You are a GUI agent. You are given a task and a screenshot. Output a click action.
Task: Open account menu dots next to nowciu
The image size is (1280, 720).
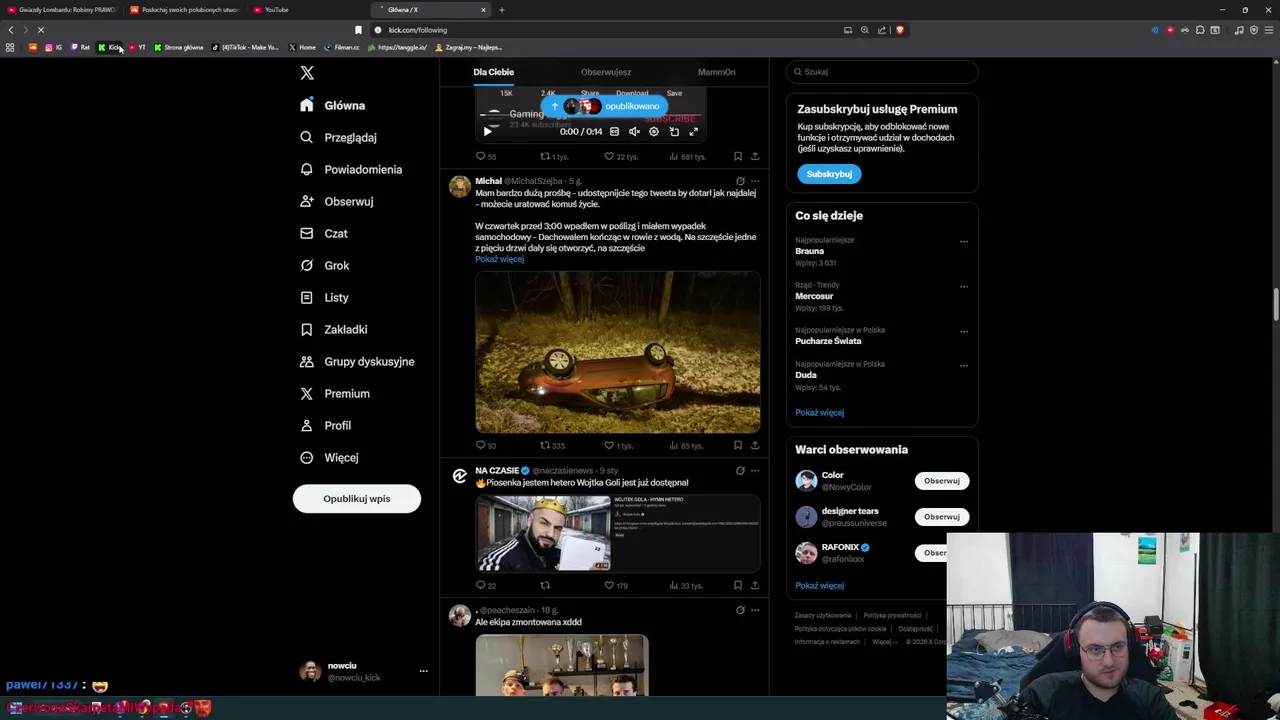pyautogui.click(x=423, y=671)
